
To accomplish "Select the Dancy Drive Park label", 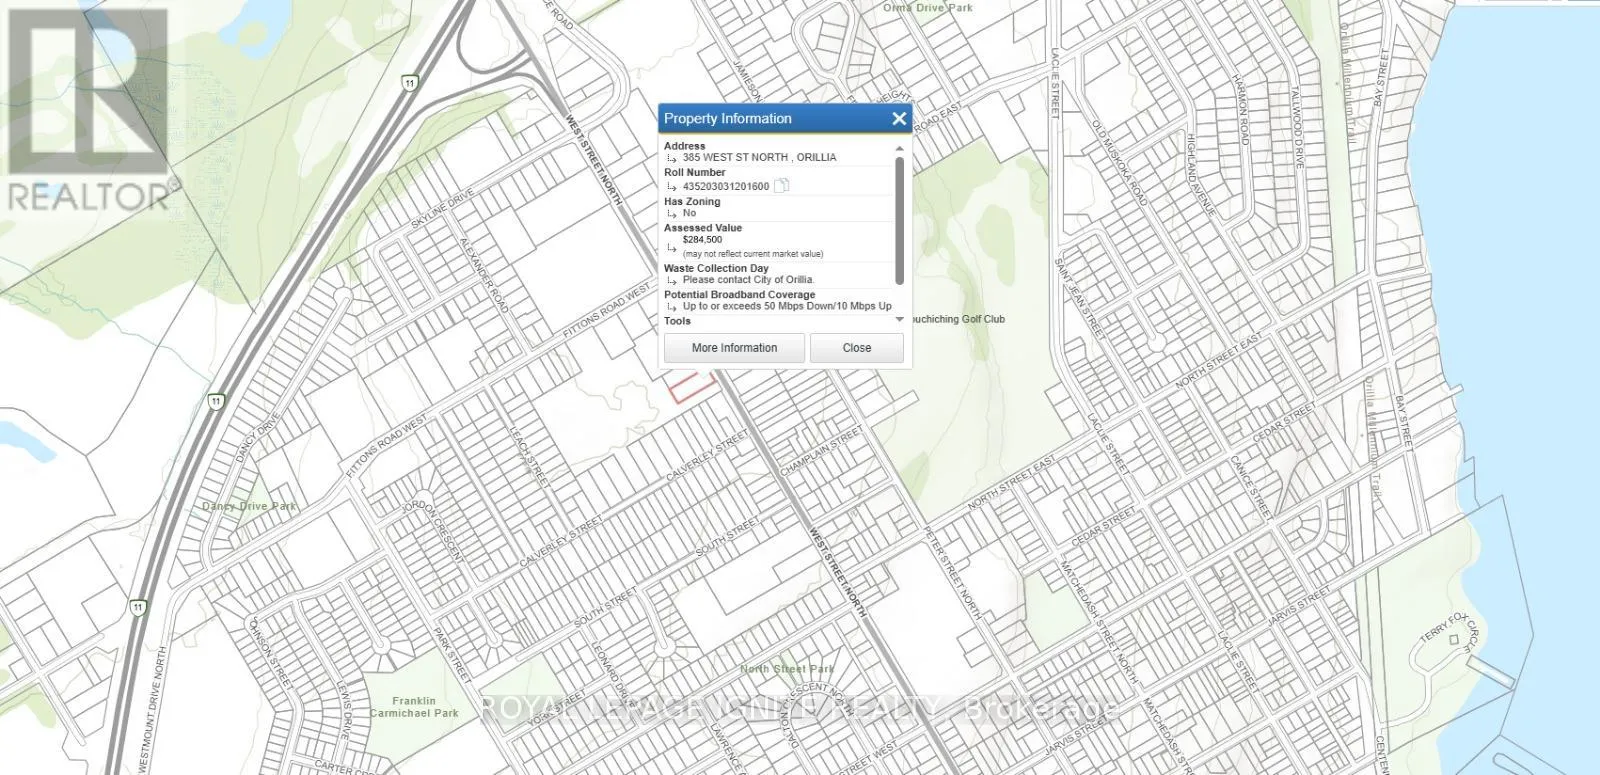I will coord(249,506).
